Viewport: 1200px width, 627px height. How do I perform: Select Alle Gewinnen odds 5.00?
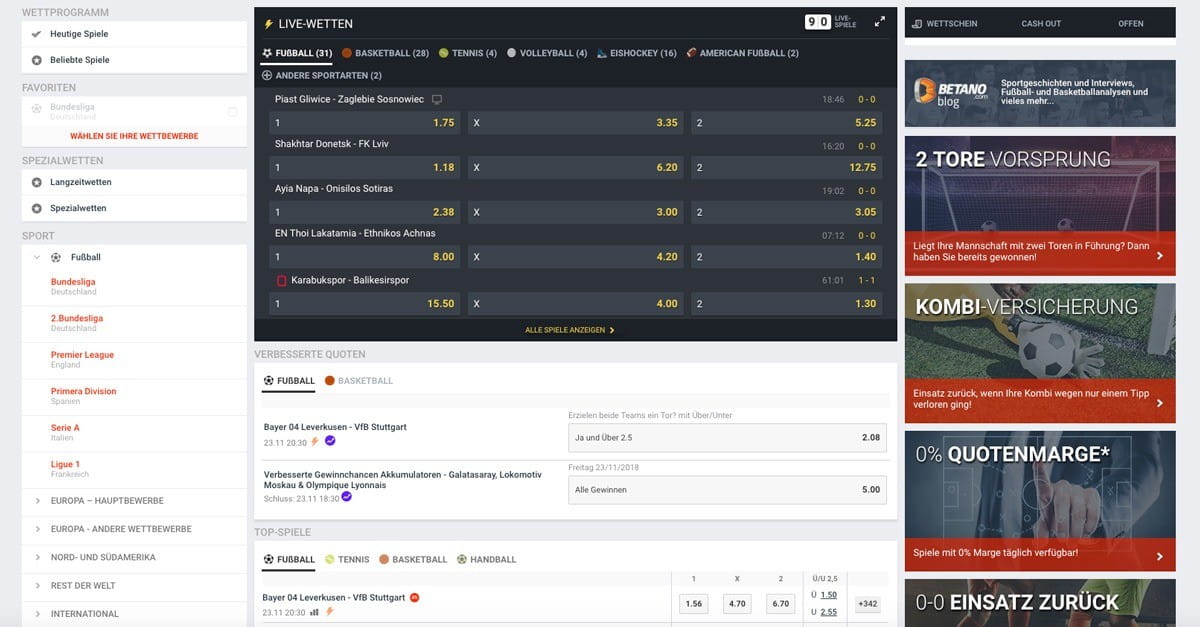tap(727, 490)
